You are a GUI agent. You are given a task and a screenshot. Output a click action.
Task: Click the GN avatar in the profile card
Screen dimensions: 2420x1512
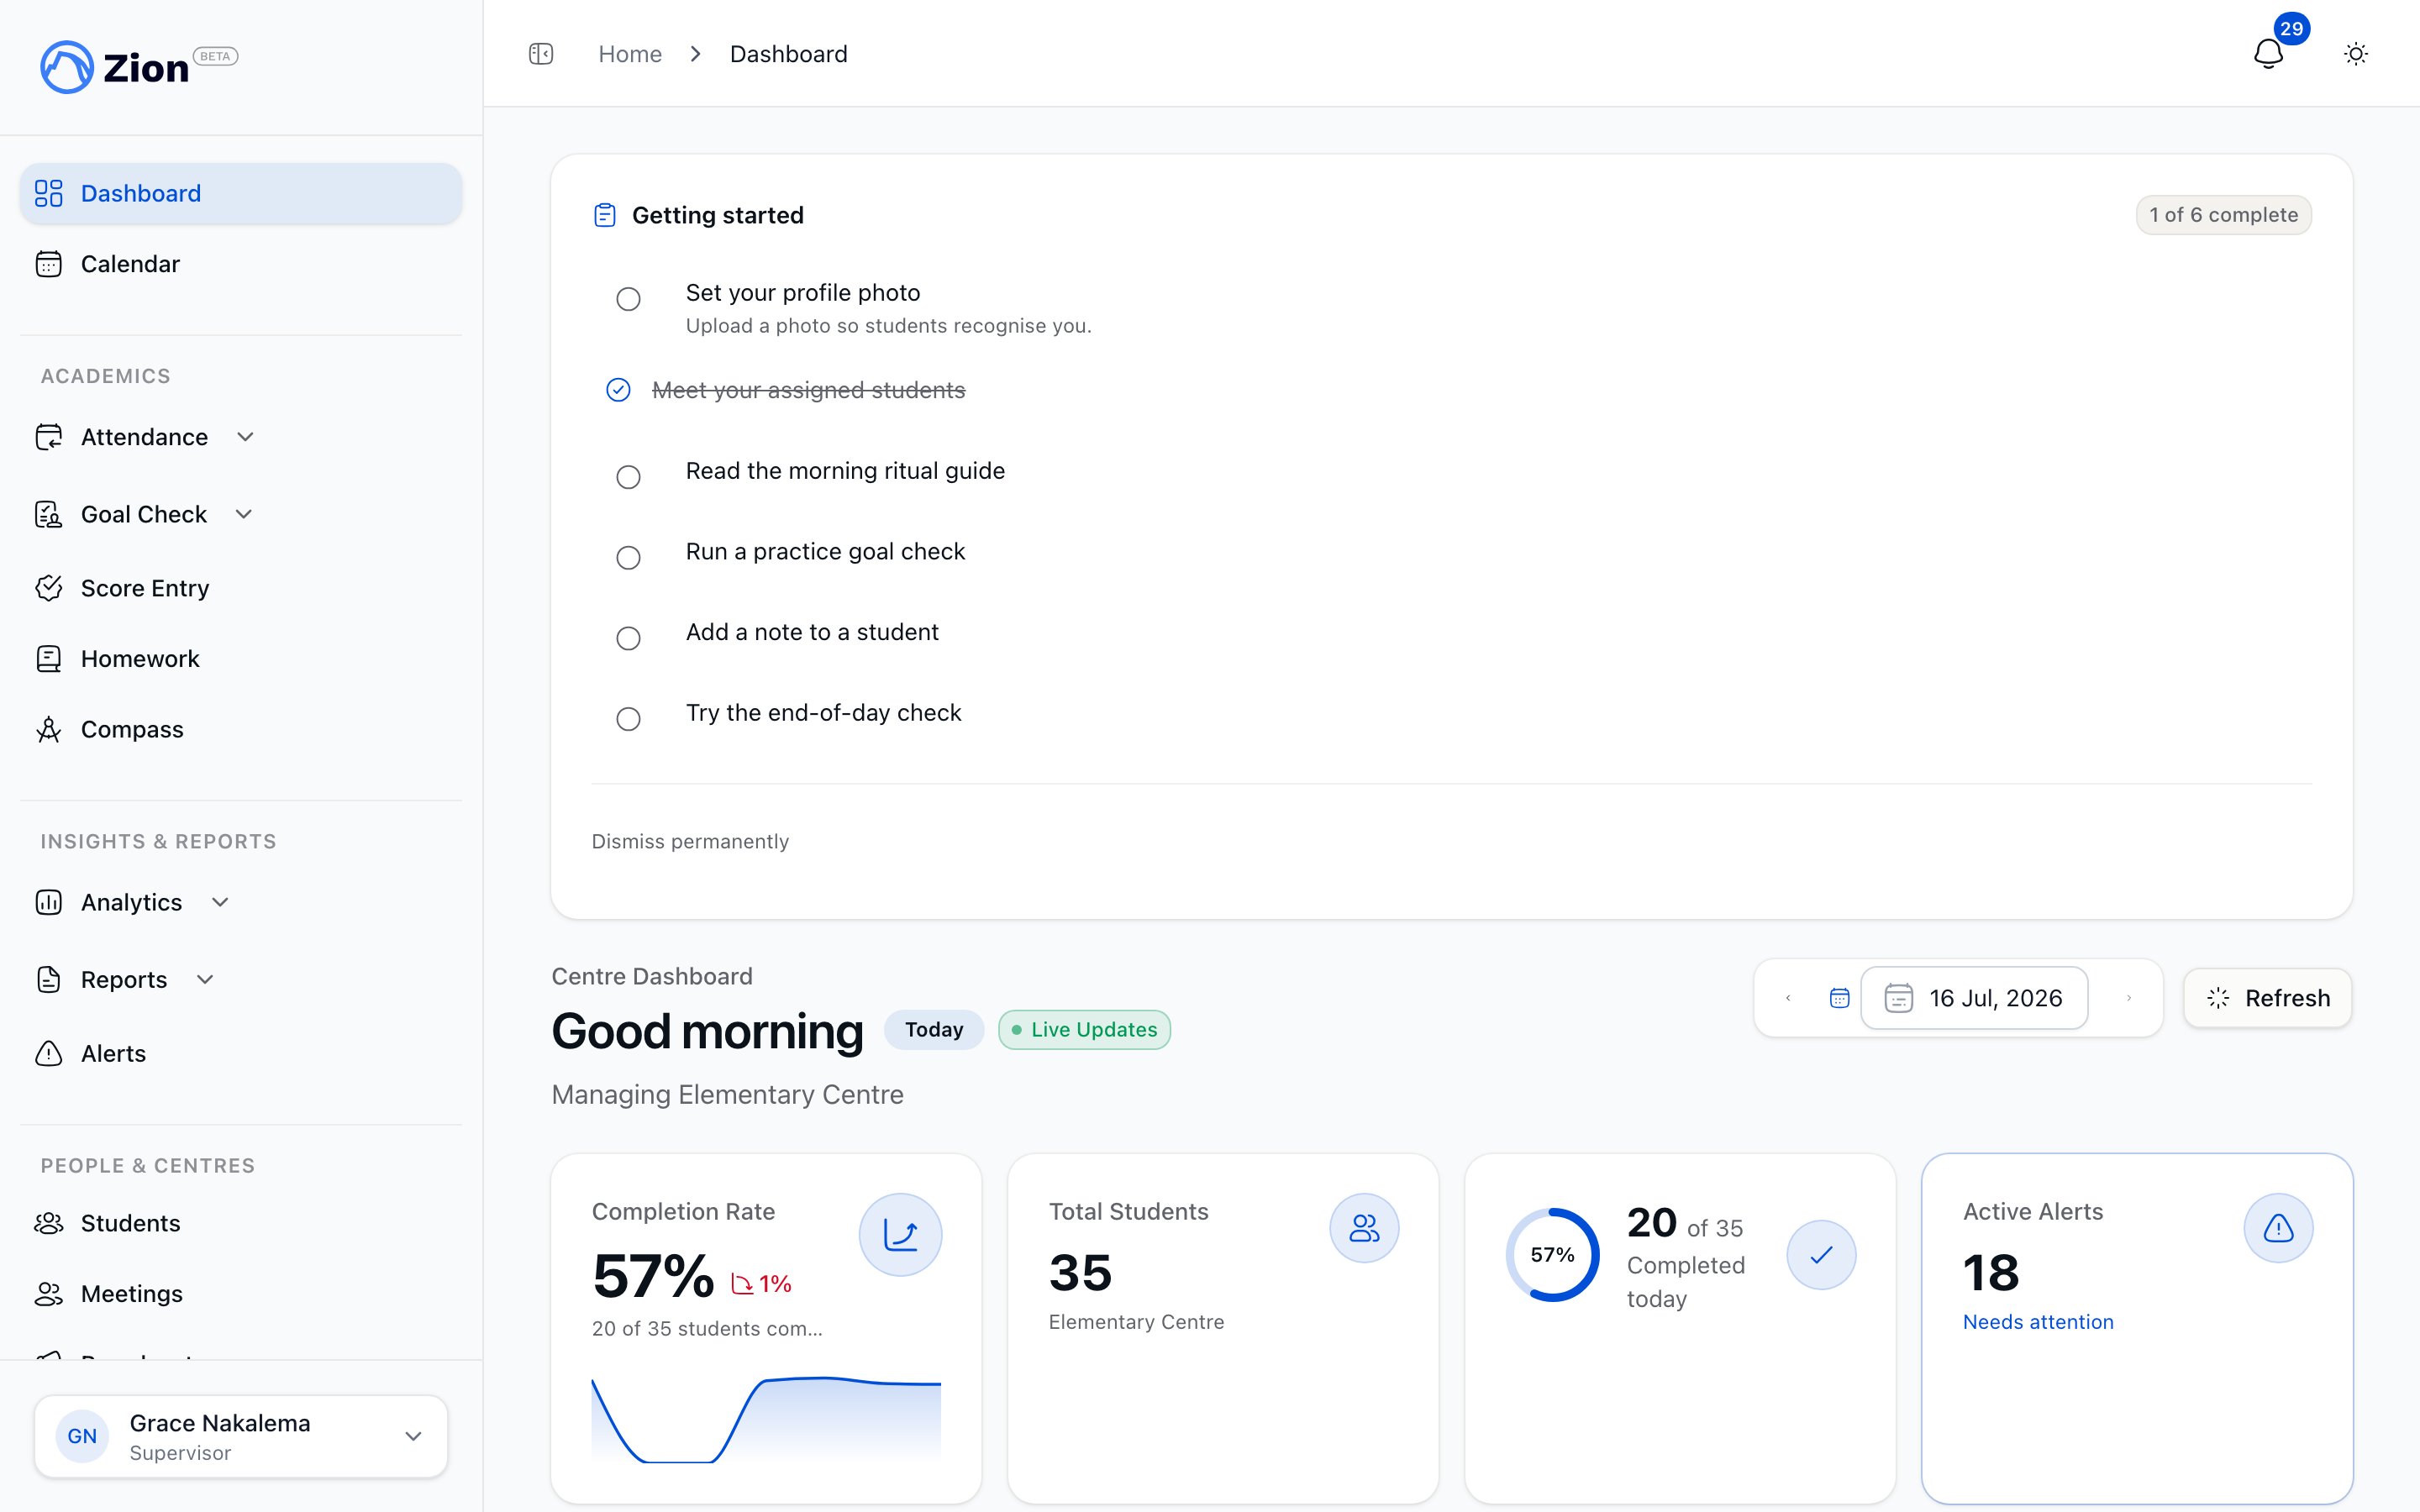(82, 1436)
